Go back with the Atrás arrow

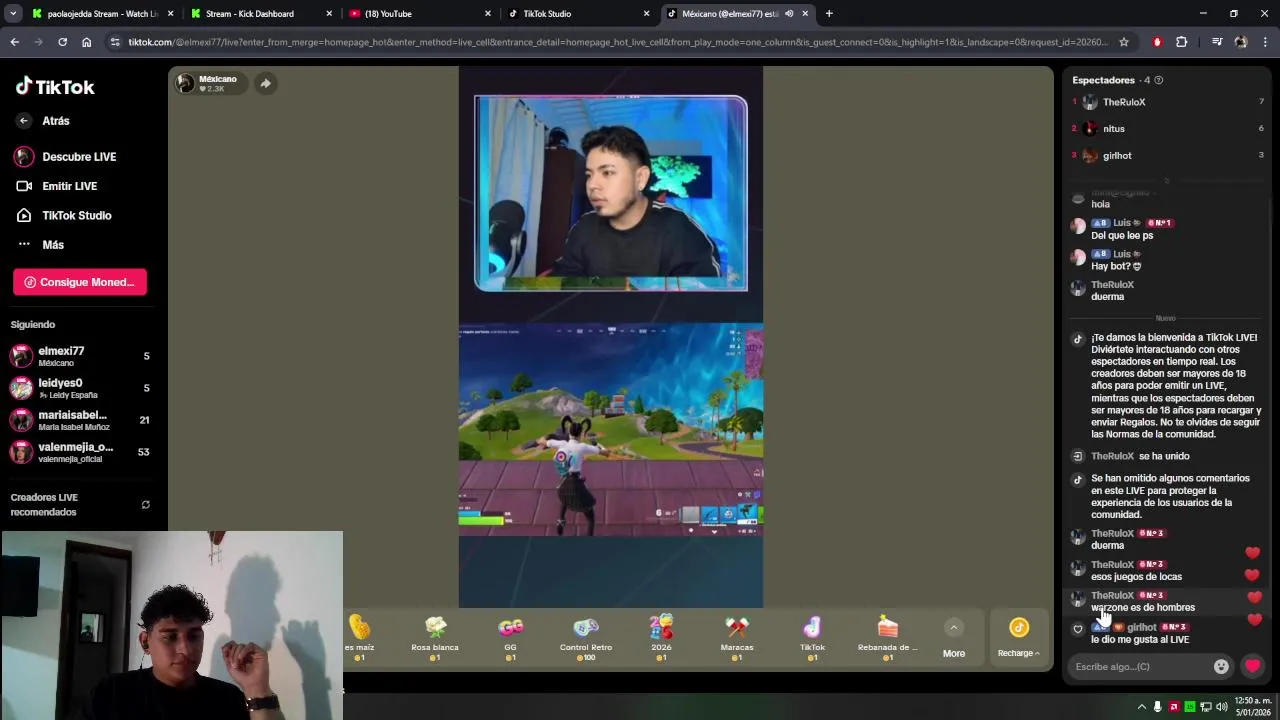(24, 121)
